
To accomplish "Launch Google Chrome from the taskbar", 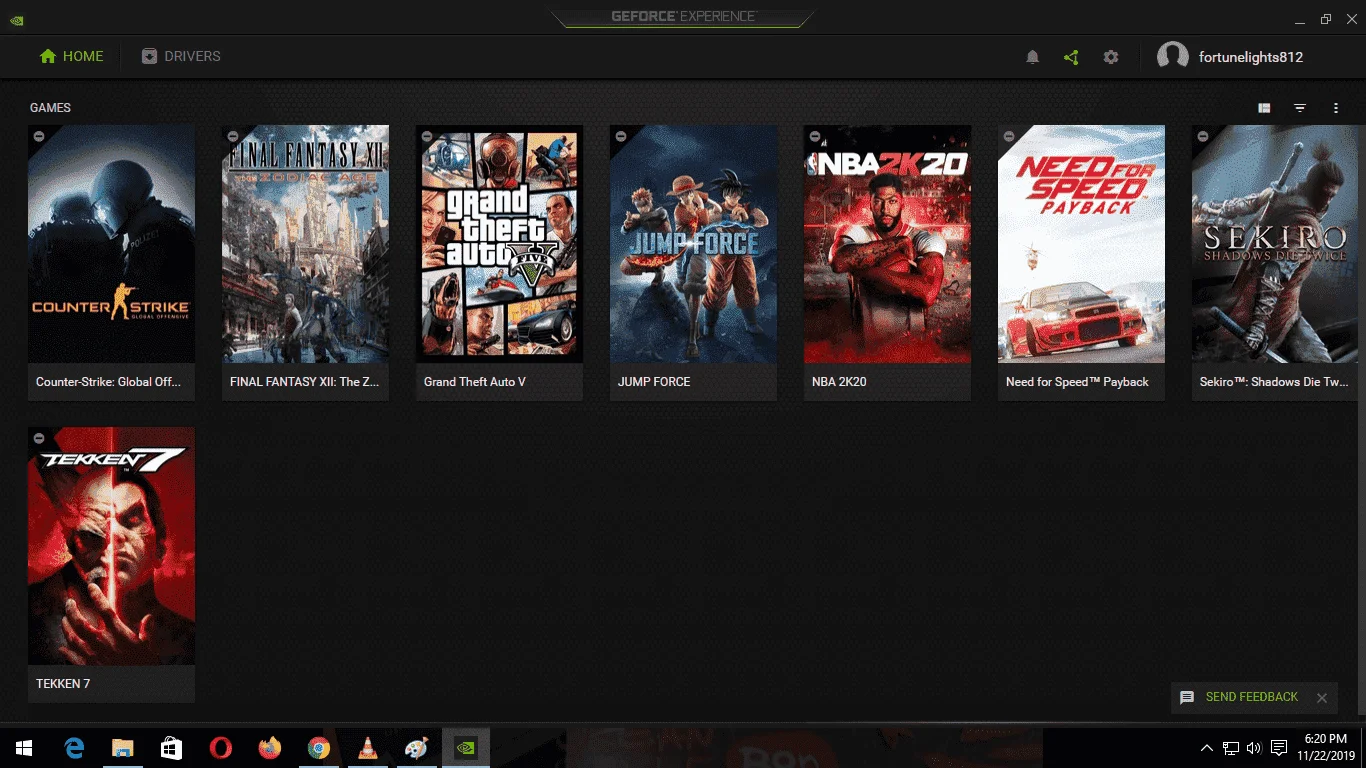I will (319, 748).
